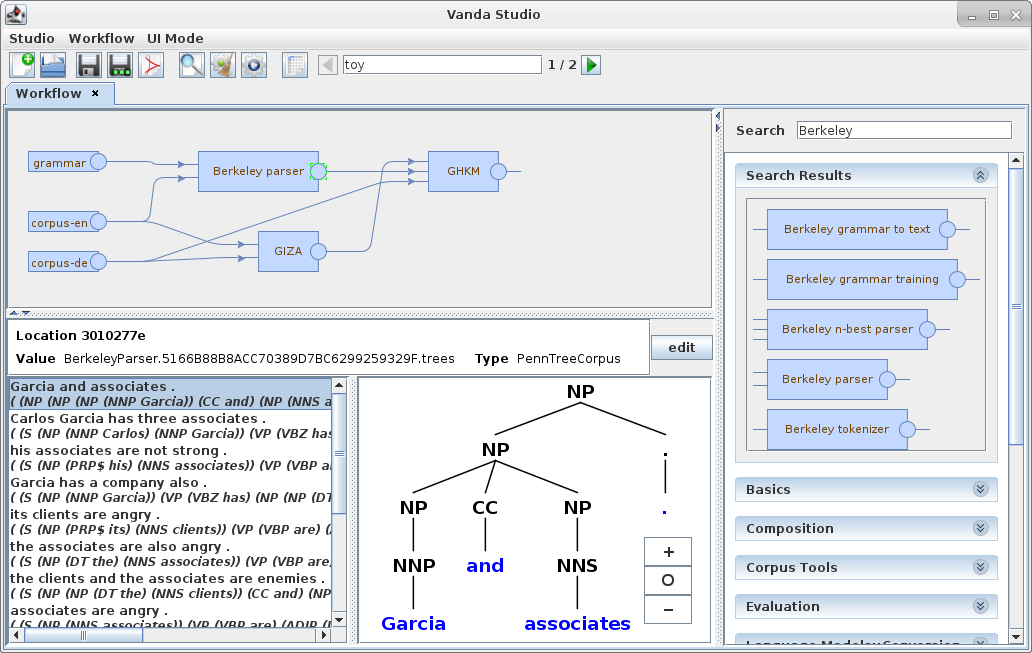Viewport: 1032px width, 653px height.
Task: Open the Workflow menu
Action: coord(101,39)
